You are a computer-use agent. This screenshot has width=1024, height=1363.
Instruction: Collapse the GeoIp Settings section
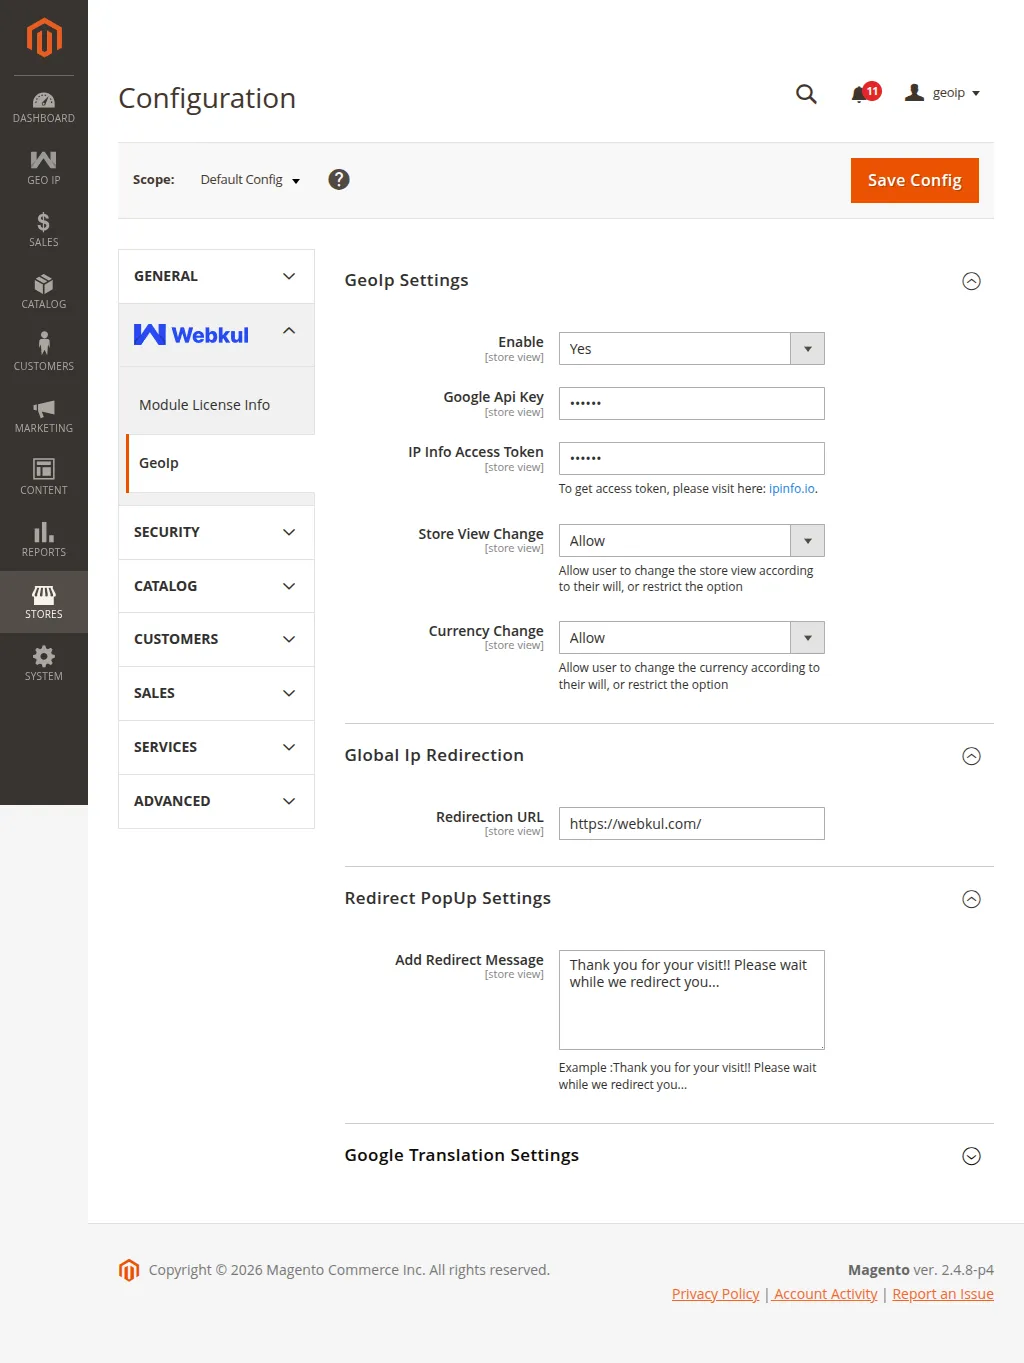tap(971, 281)
